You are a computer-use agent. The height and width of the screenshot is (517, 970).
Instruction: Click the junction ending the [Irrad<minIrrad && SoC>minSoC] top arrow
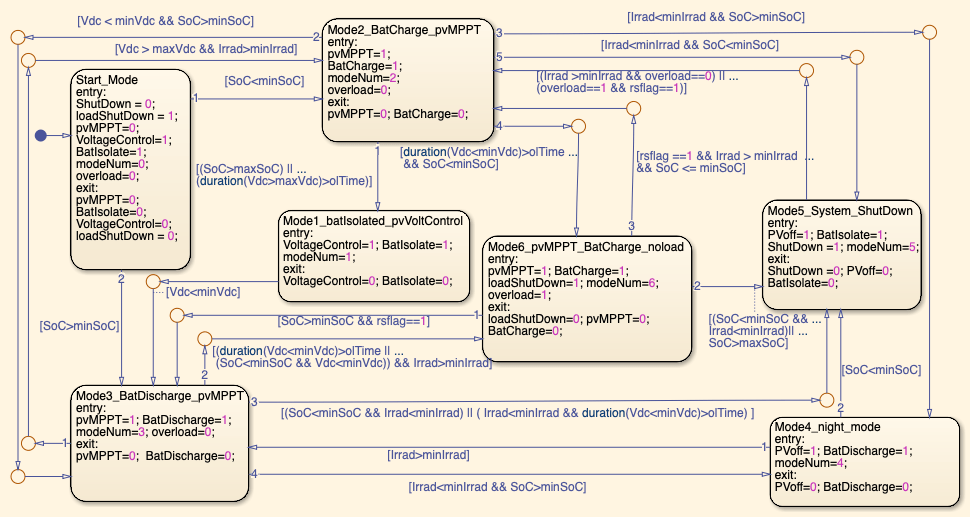coord(929,32)
